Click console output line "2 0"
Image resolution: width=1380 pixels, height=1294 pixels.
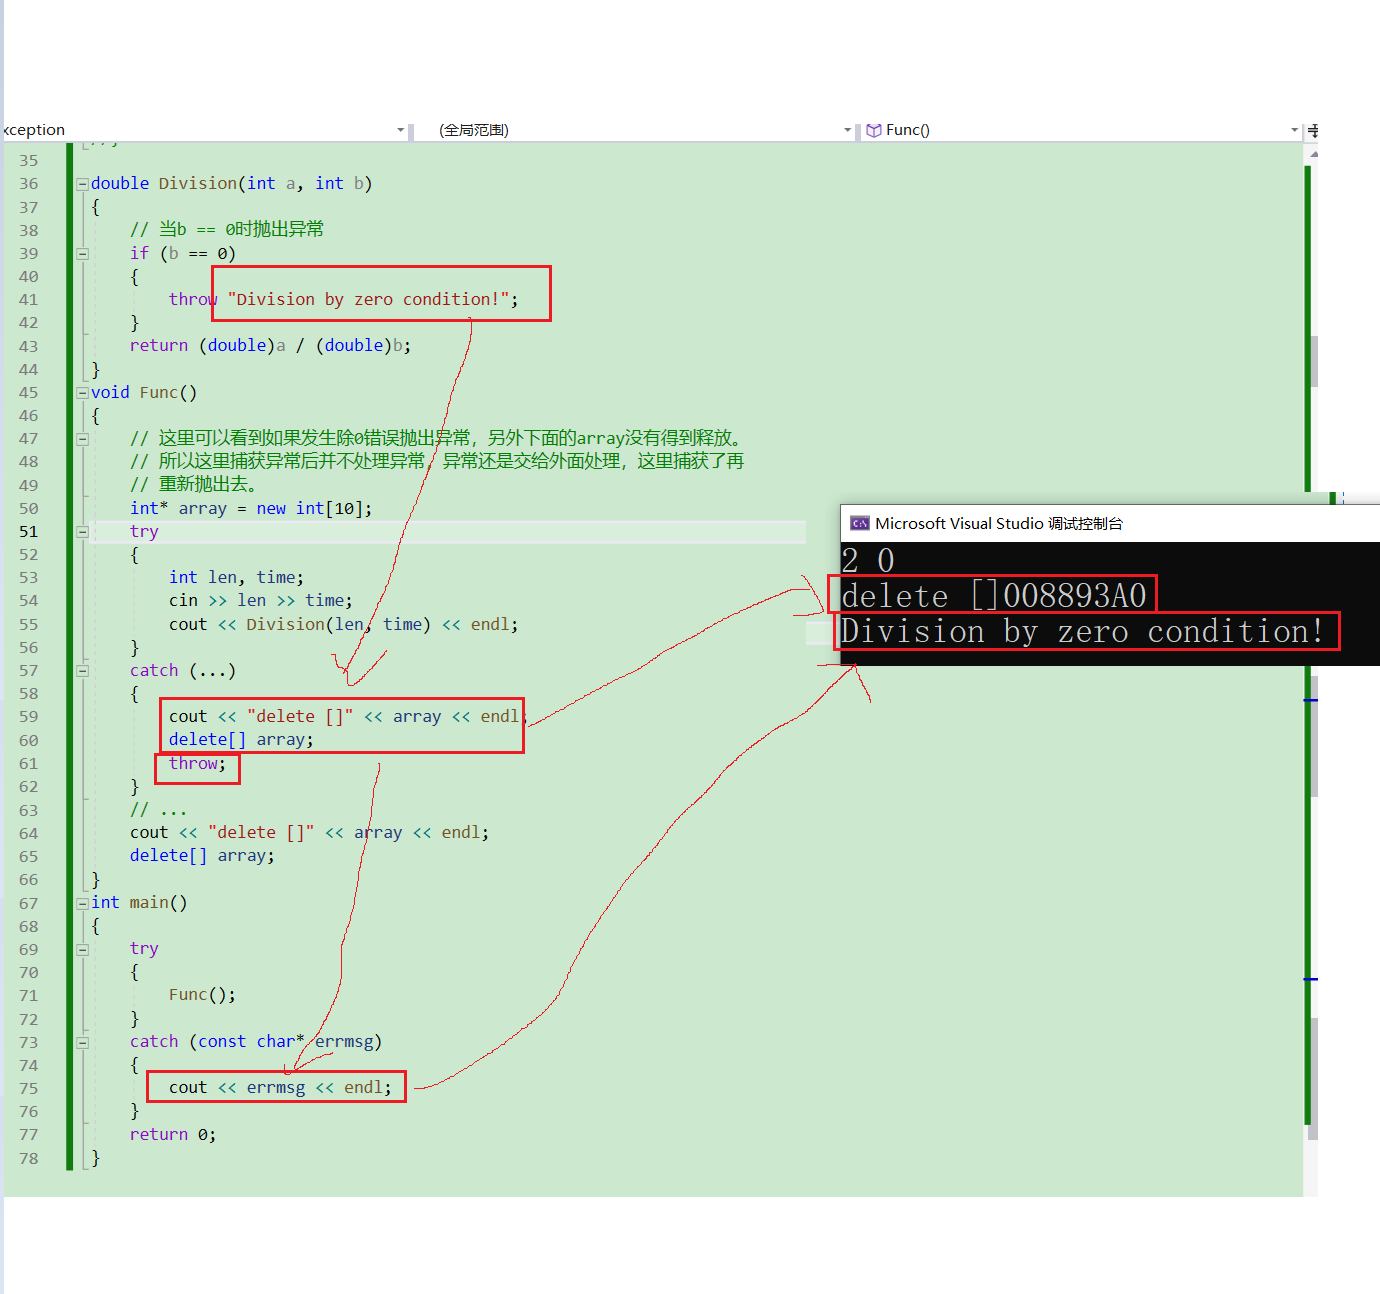tap(868, 560)
